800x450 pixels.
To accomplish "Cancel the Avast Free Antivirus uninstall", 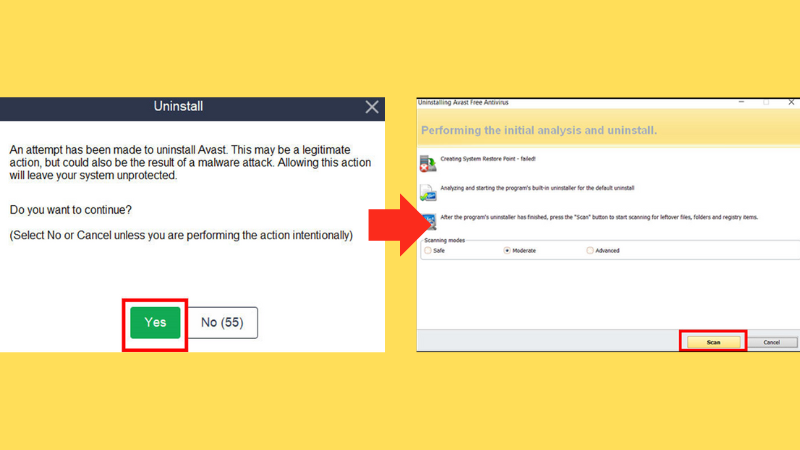I will pos(771,342).
